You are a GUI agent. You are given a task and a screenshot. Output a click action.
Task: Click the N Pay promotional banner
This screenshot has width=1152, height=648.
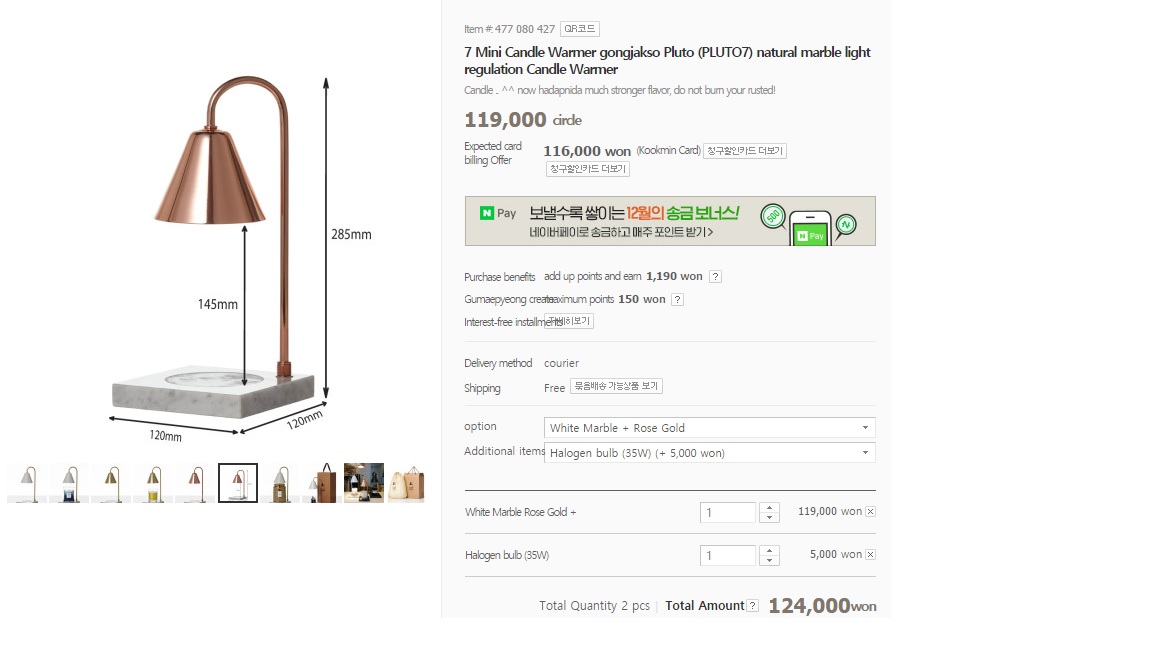[x=670, y=221]
